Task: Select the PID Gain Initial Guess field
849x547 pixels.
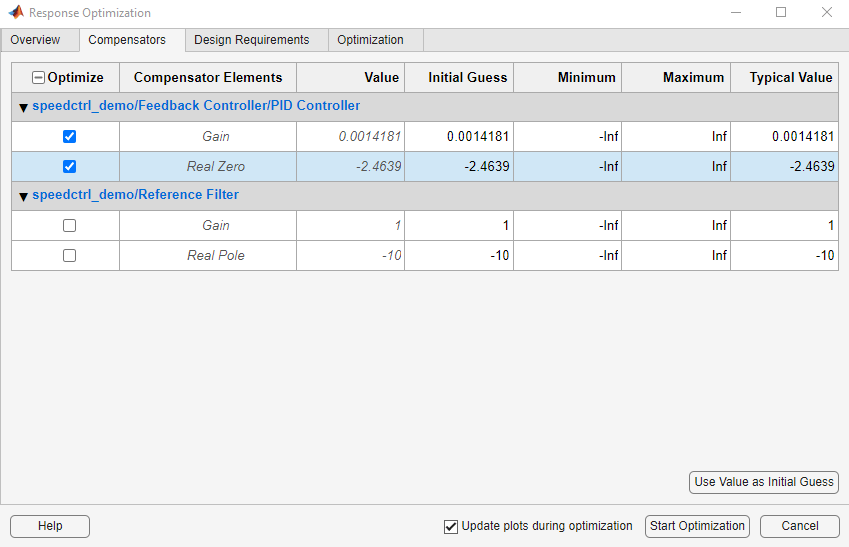Action: pos(459,136)
